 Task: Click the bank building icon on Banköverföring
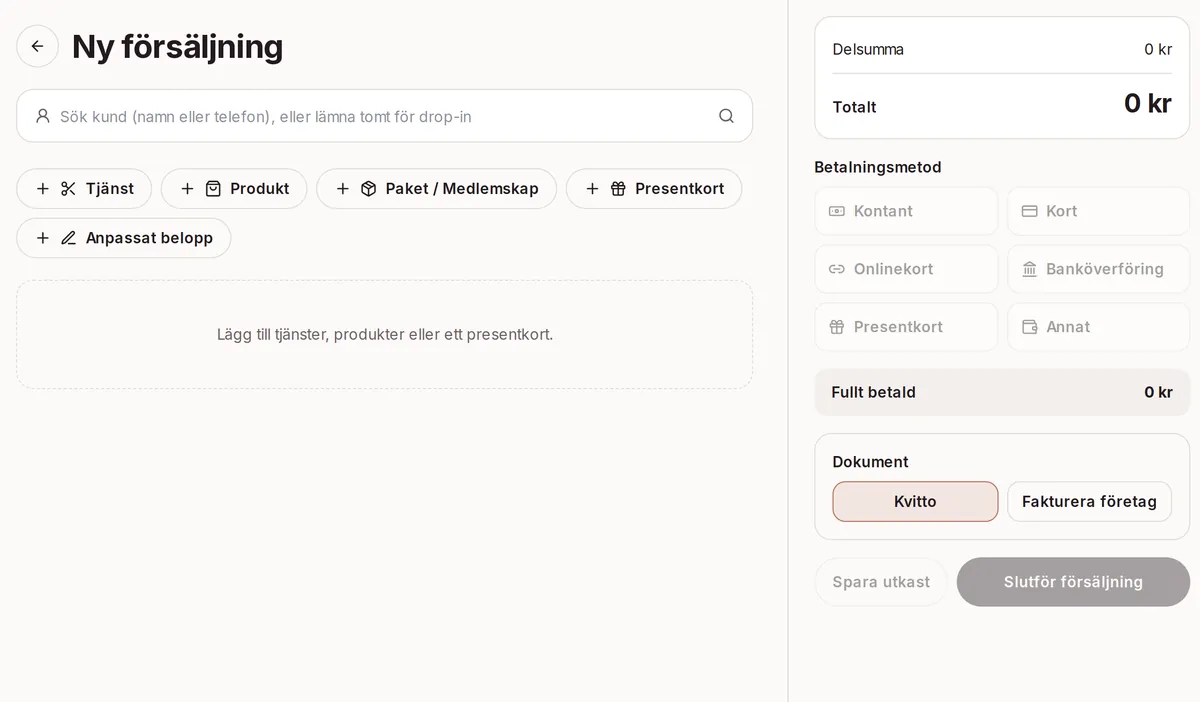1029,269
